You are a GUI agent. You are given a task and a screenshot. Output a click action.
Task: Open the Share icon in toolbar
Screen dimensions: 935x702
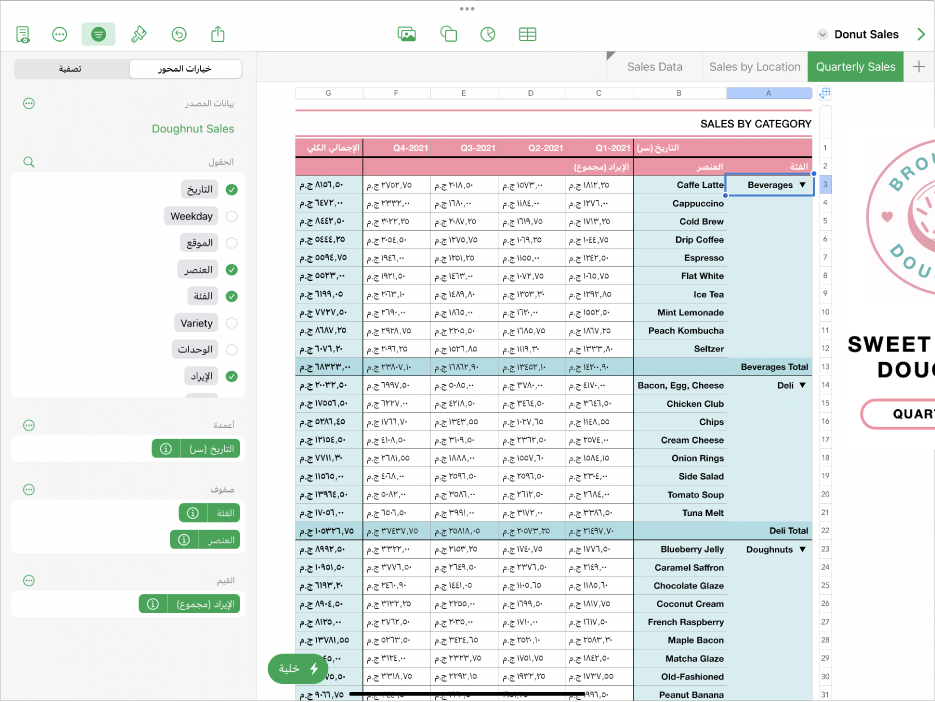218,34
